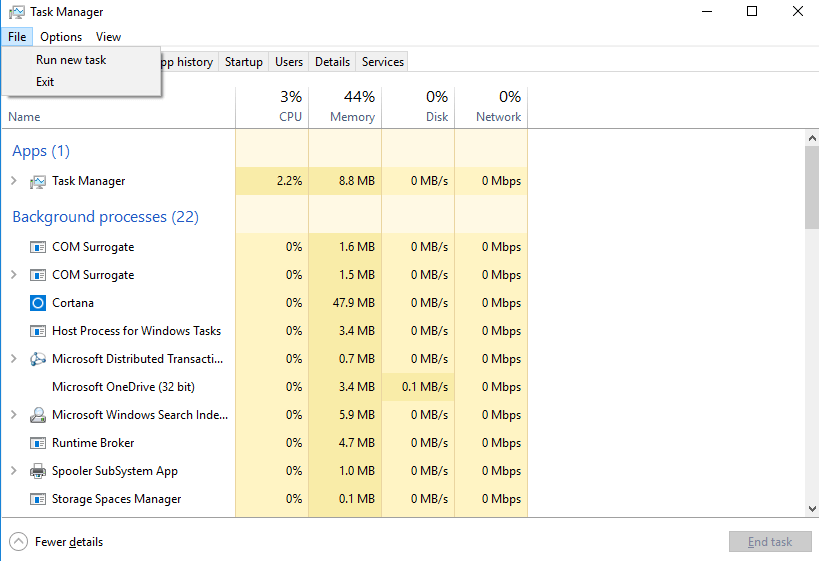Close the open File menu
The image size is (819, 561).
(17, 37)
